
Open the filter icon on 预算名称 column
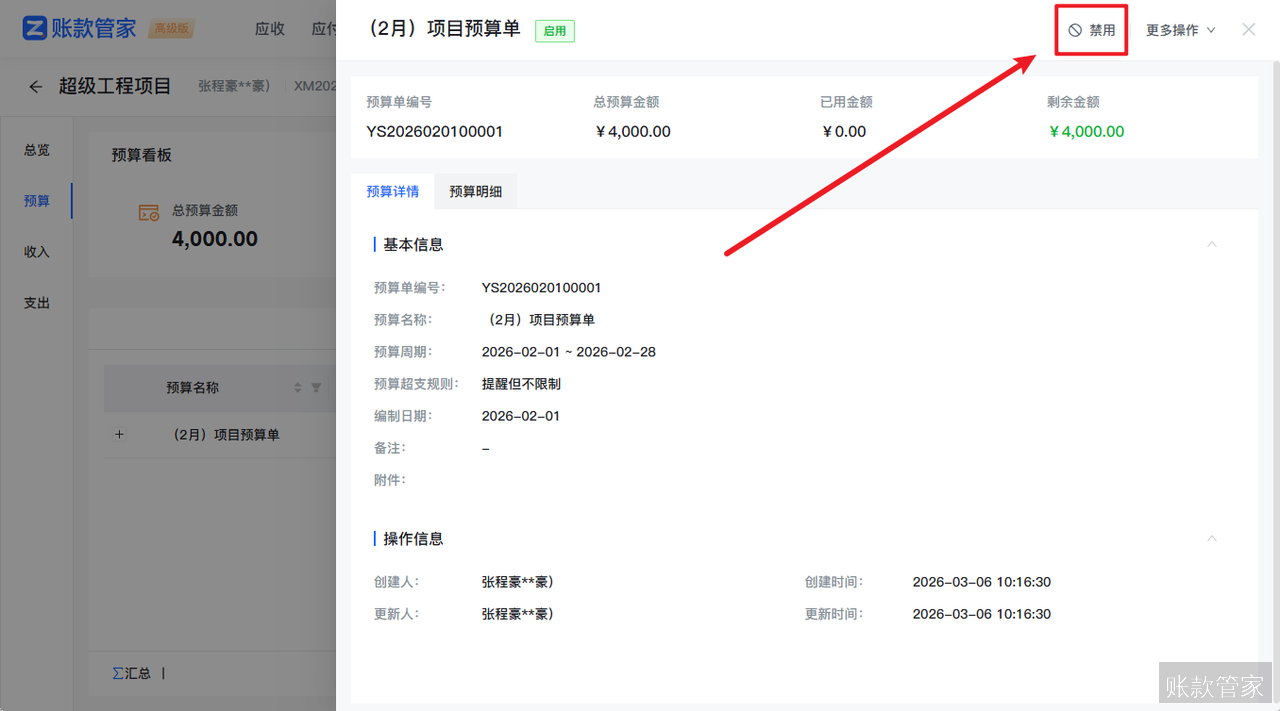[317, 388]
